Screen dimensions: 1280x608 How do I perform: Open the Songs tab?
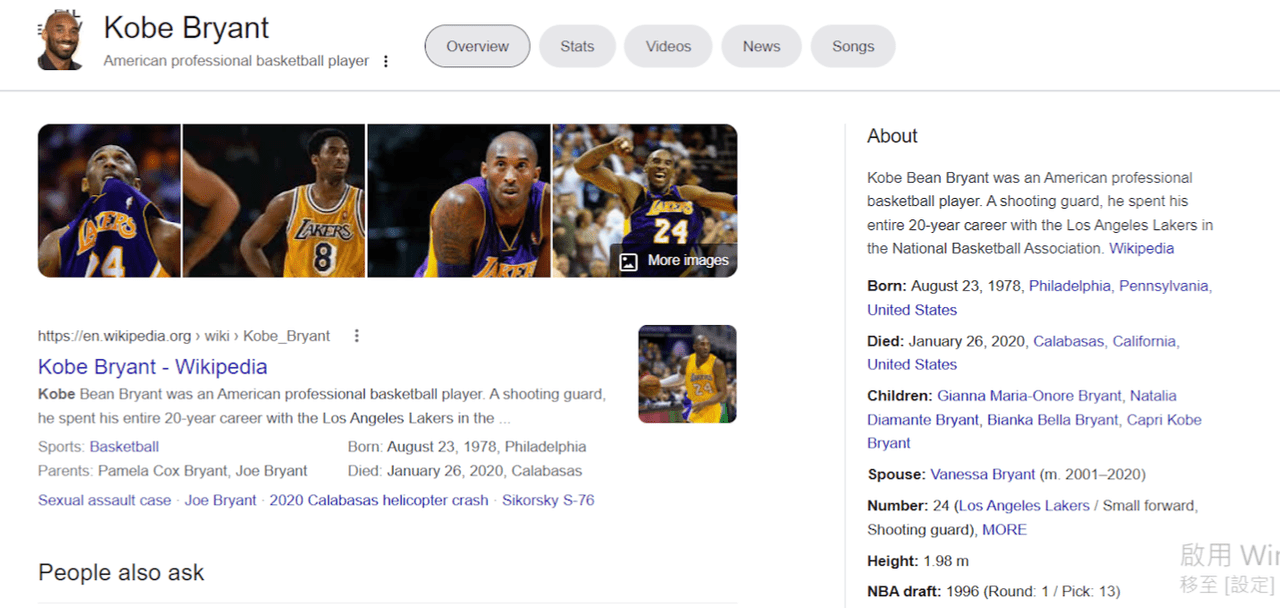(x=853, y=46)
